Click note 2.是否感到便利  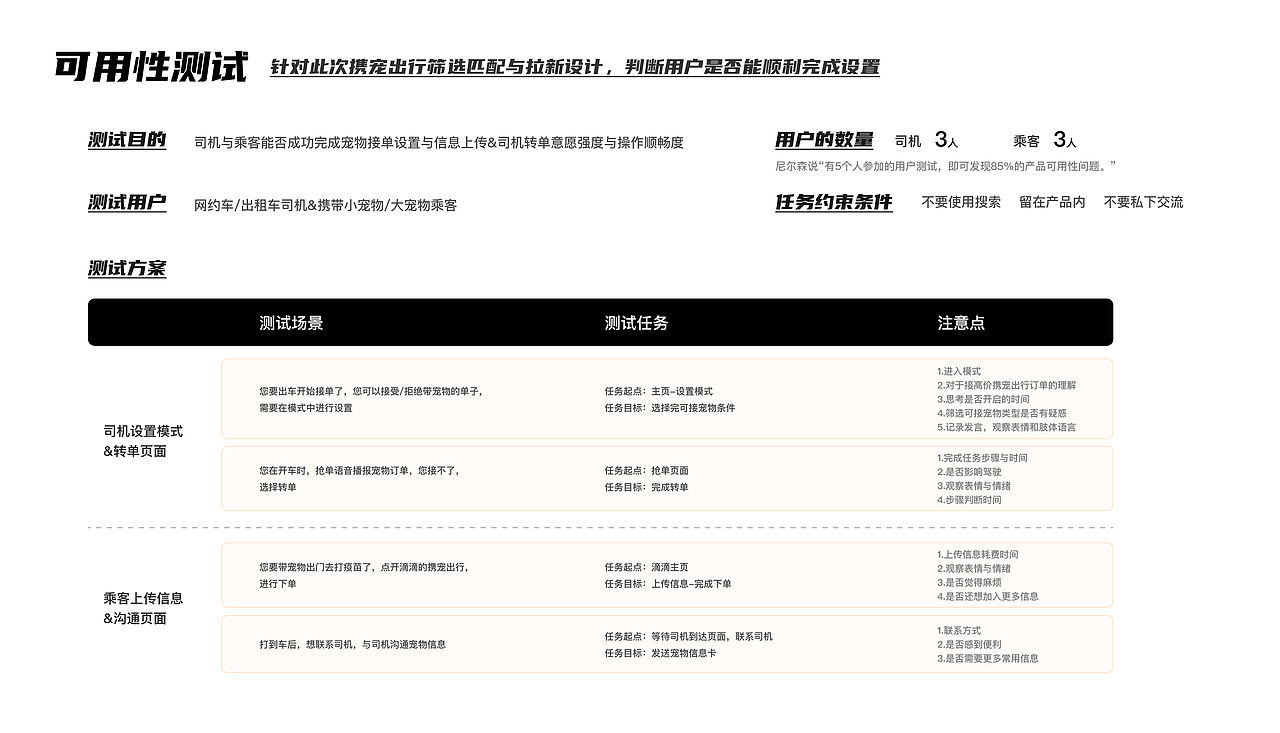coord(969,644)
